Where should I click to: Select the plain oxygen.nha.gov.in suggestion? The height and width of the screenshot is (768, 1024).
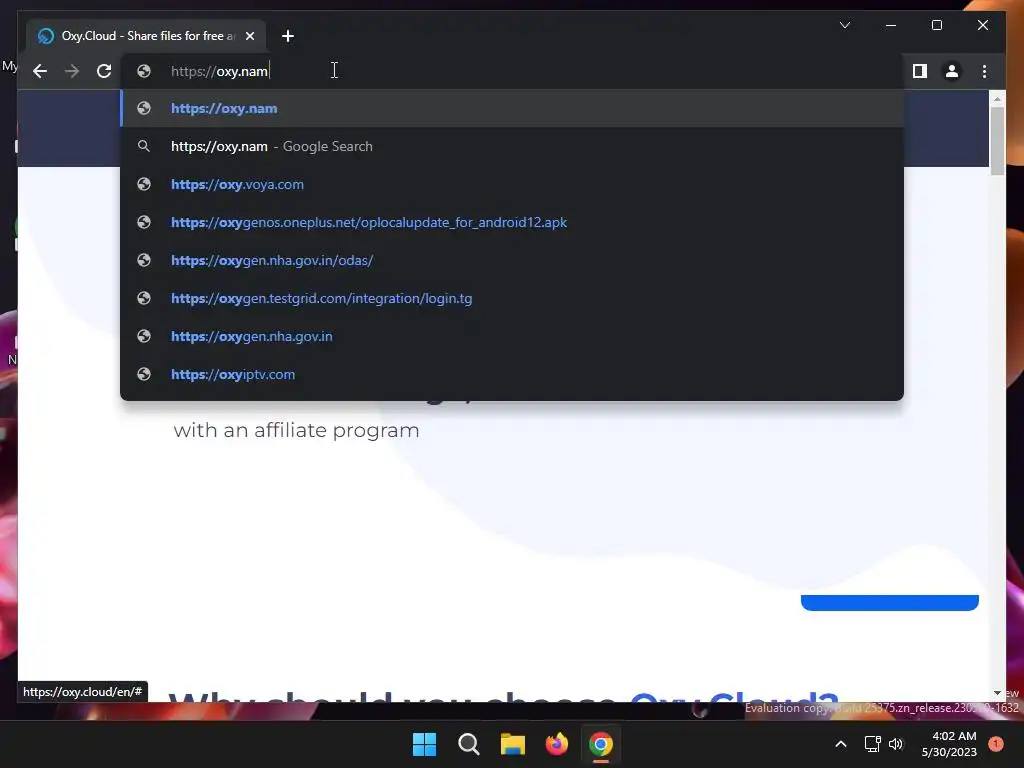512,336
